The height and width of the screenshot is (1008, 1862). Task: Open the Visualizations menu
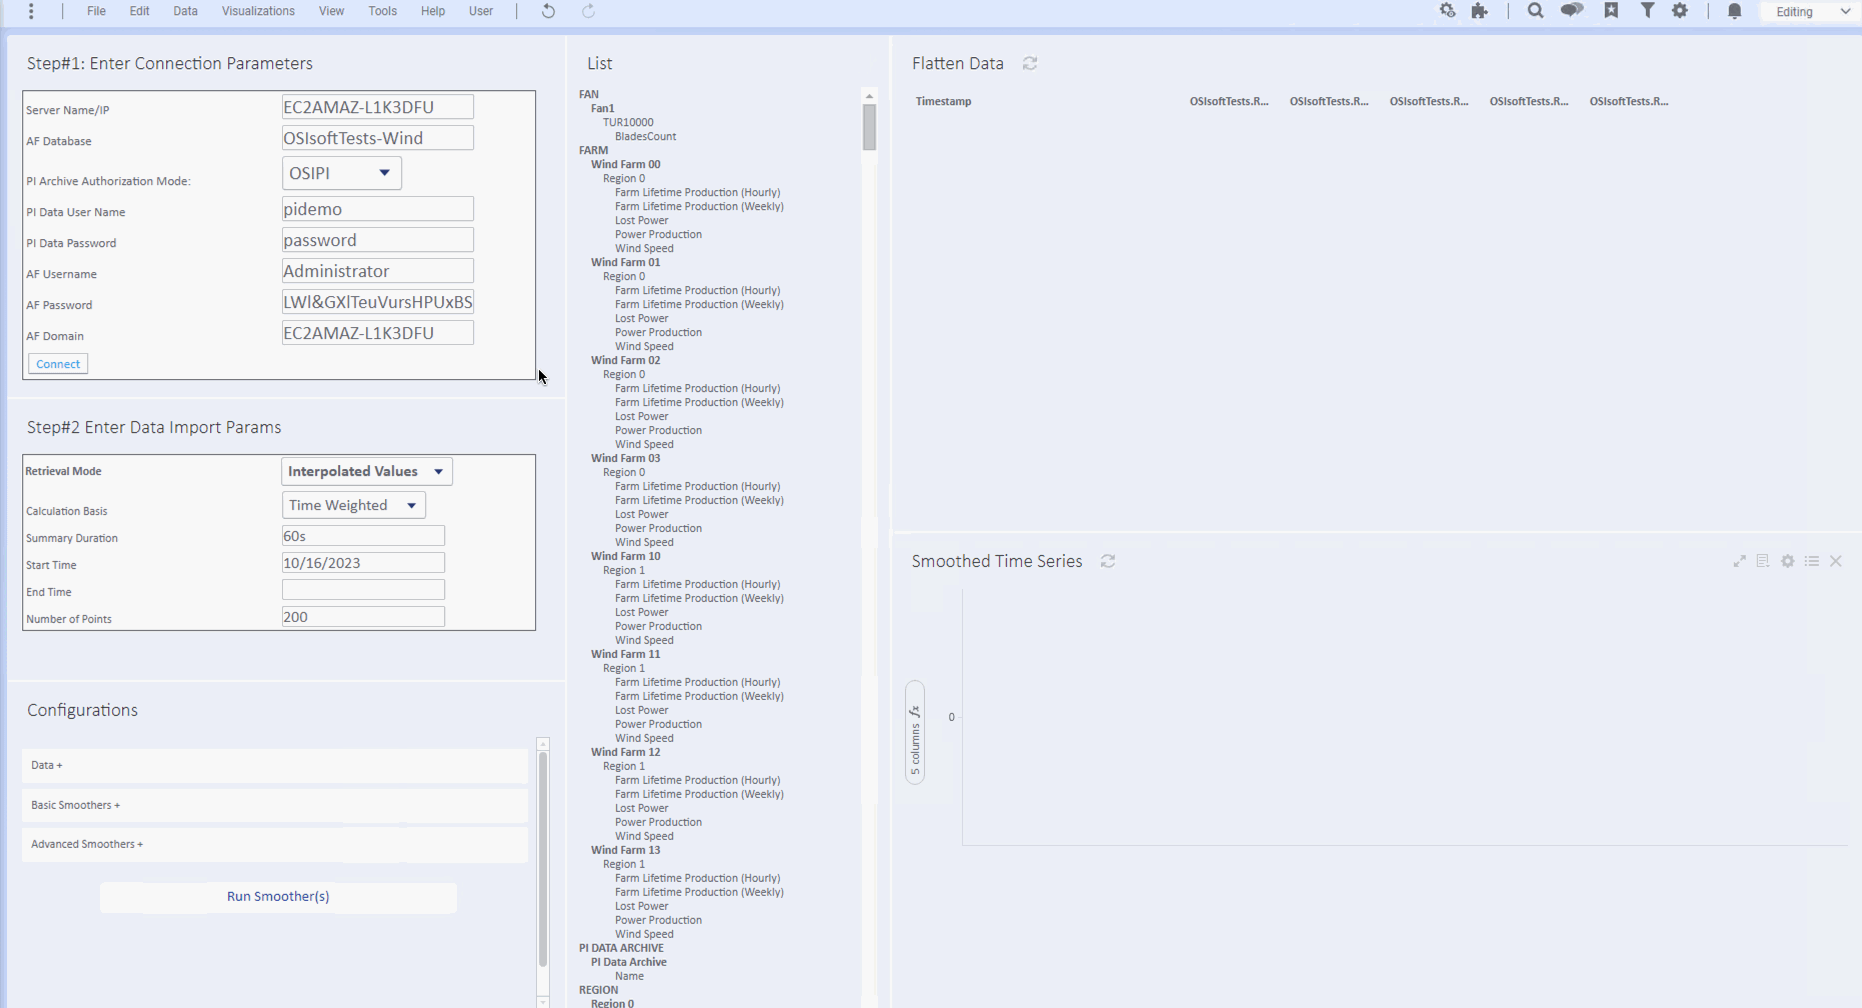click(x=258, y=11)
